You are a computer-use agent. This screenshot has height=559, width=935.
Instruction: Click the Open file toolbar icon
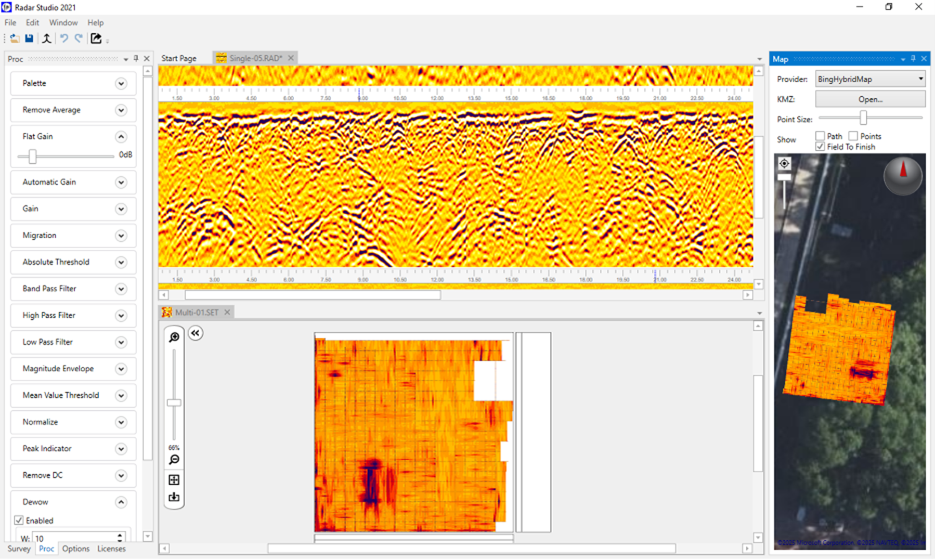coord(14,39)
